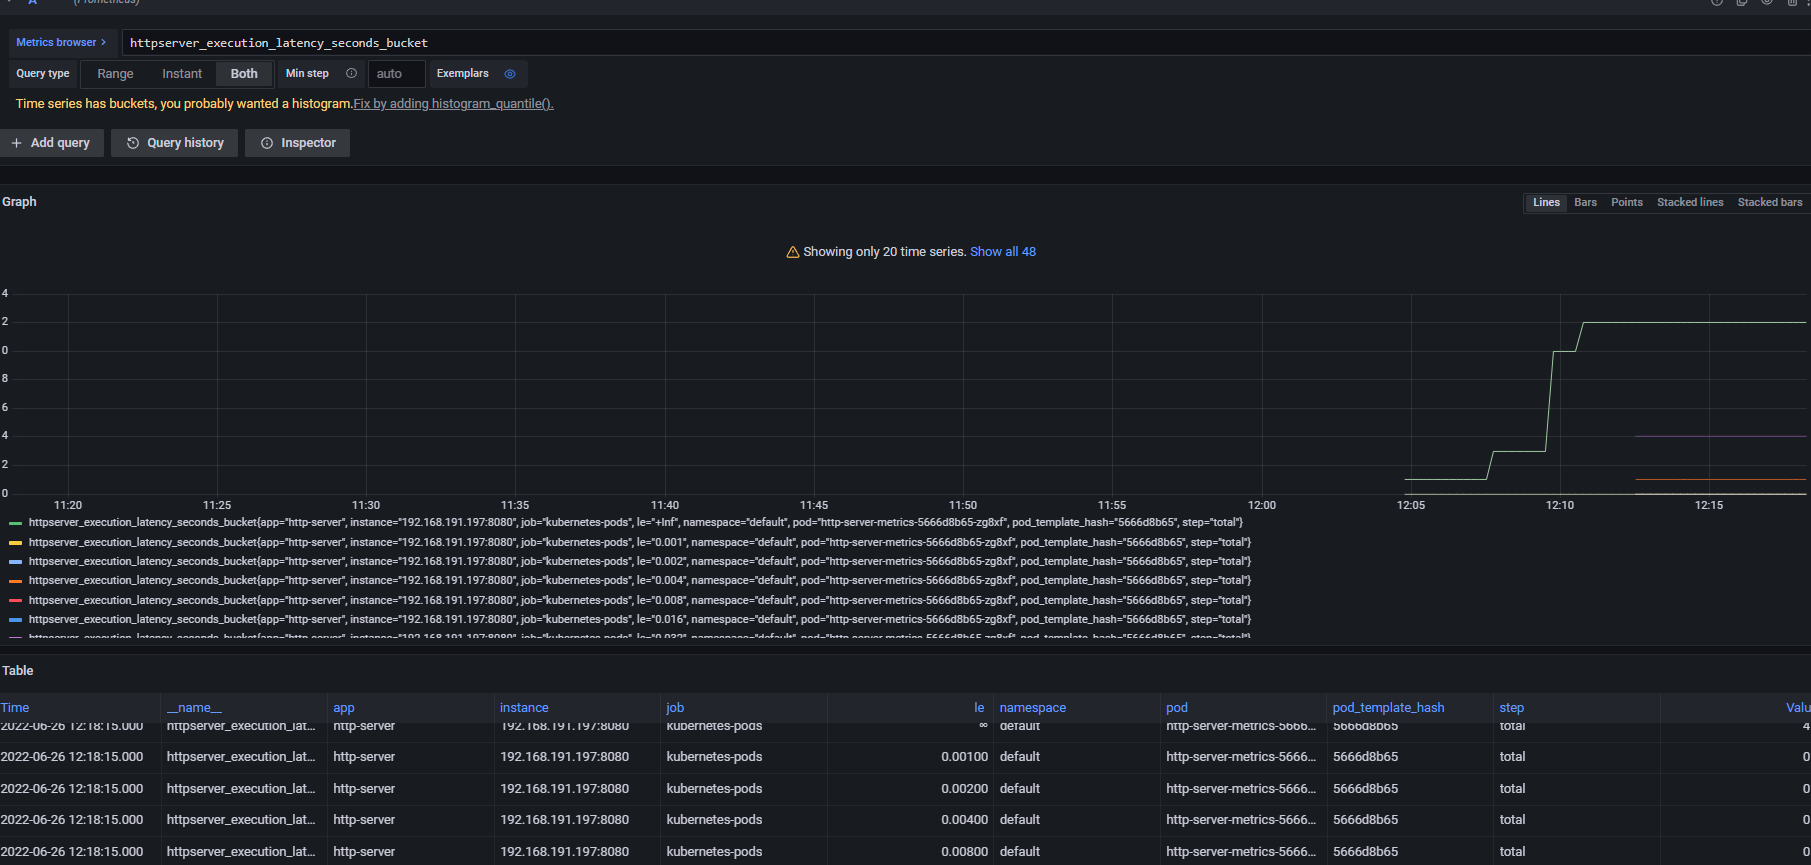This screenshot has width=1811, height=865.
Task: Click green swatch of le="+Inf" series
Action: (15, 523)
